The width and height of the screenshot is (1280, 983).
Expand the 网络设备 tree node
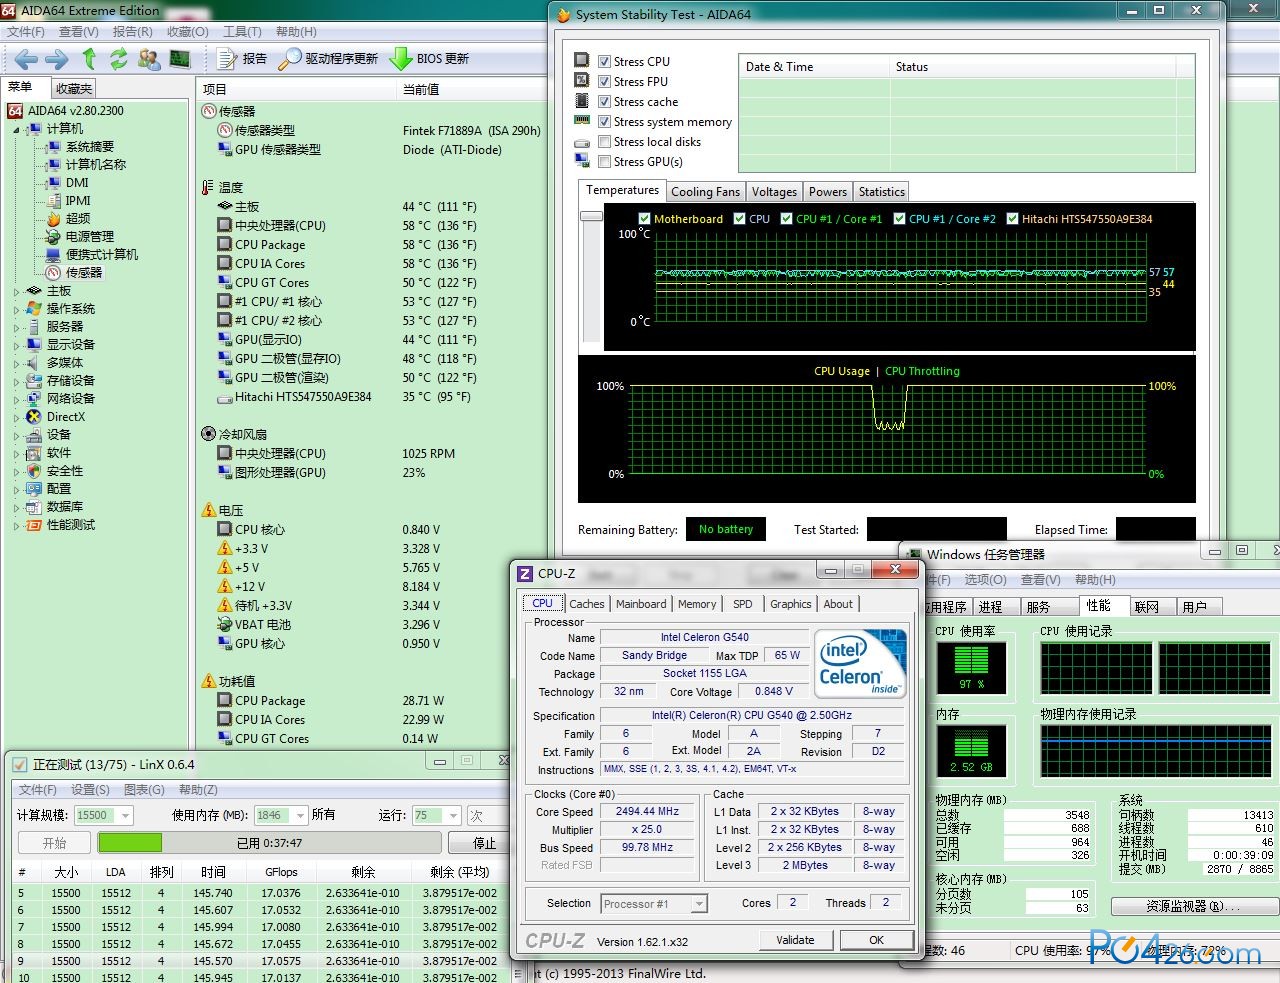(x=17, y=399)
